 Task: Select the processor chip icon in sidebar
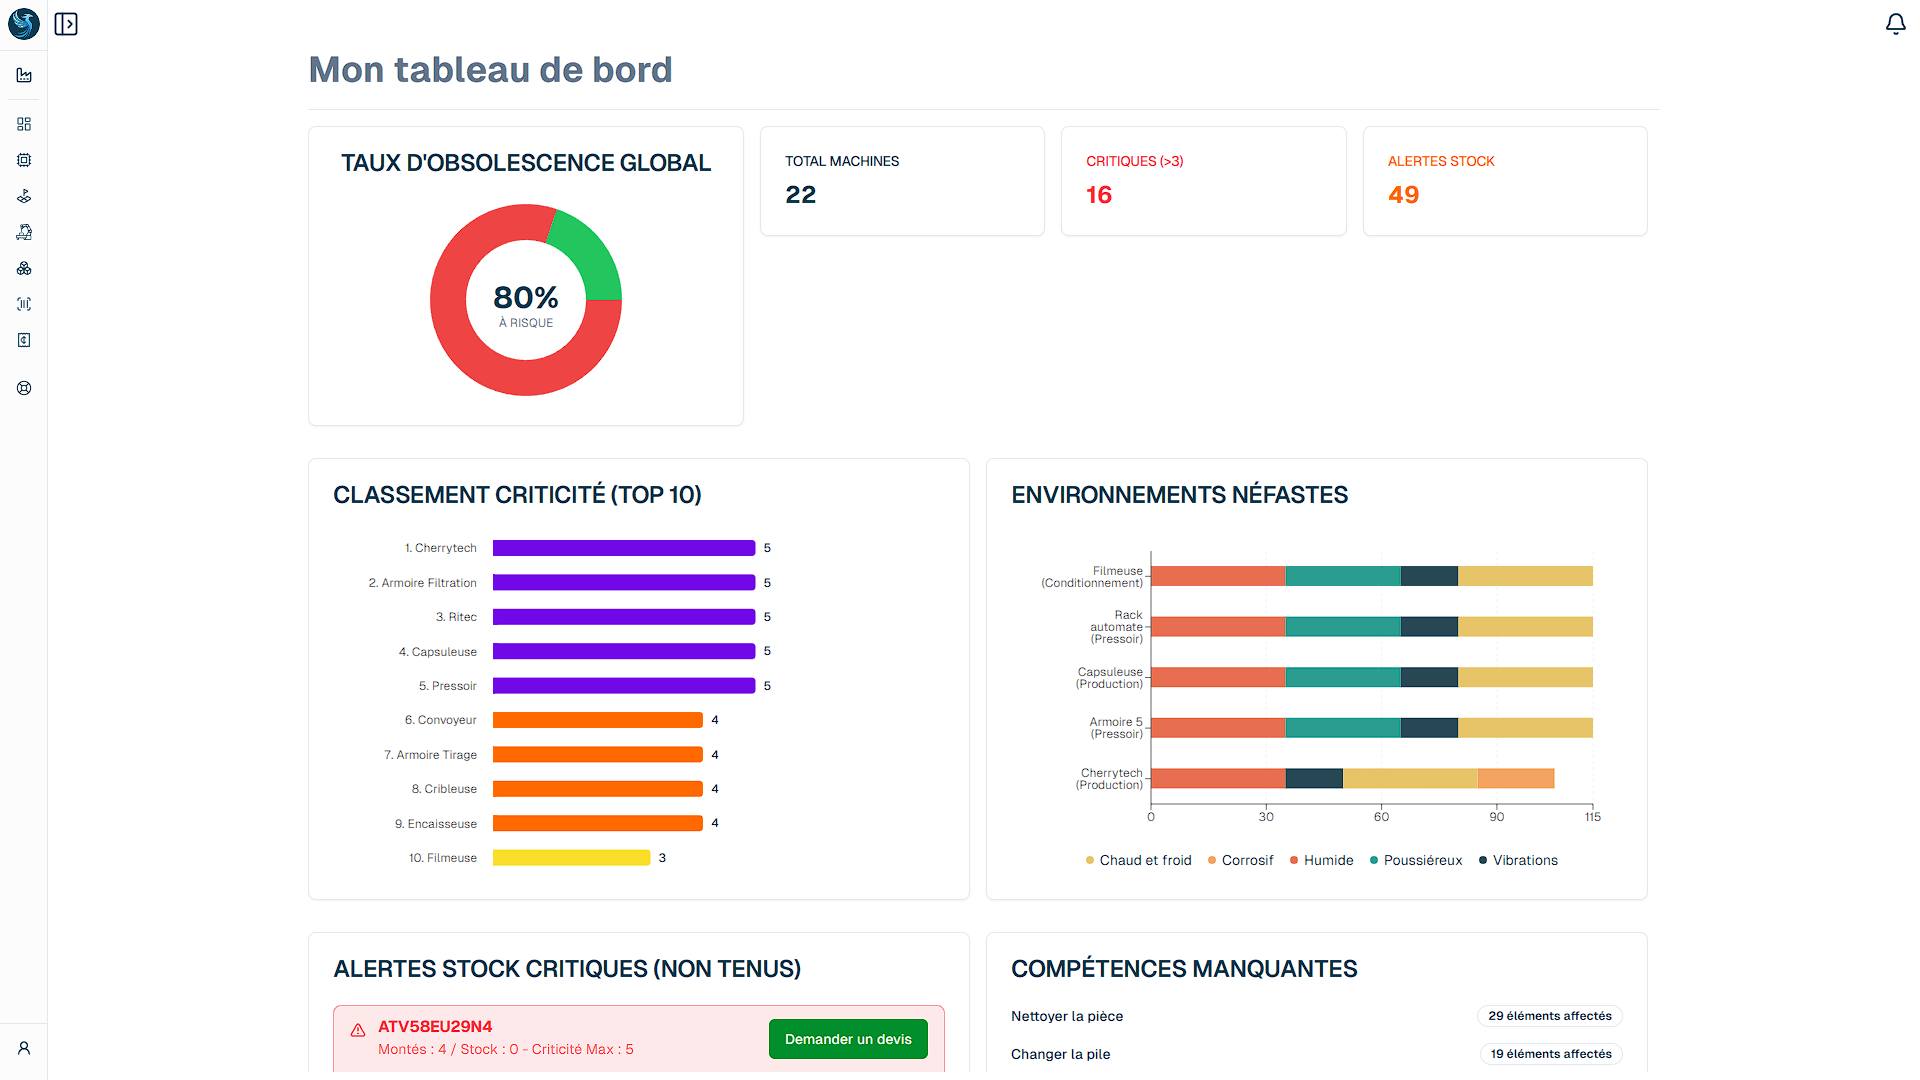point(24,160)
